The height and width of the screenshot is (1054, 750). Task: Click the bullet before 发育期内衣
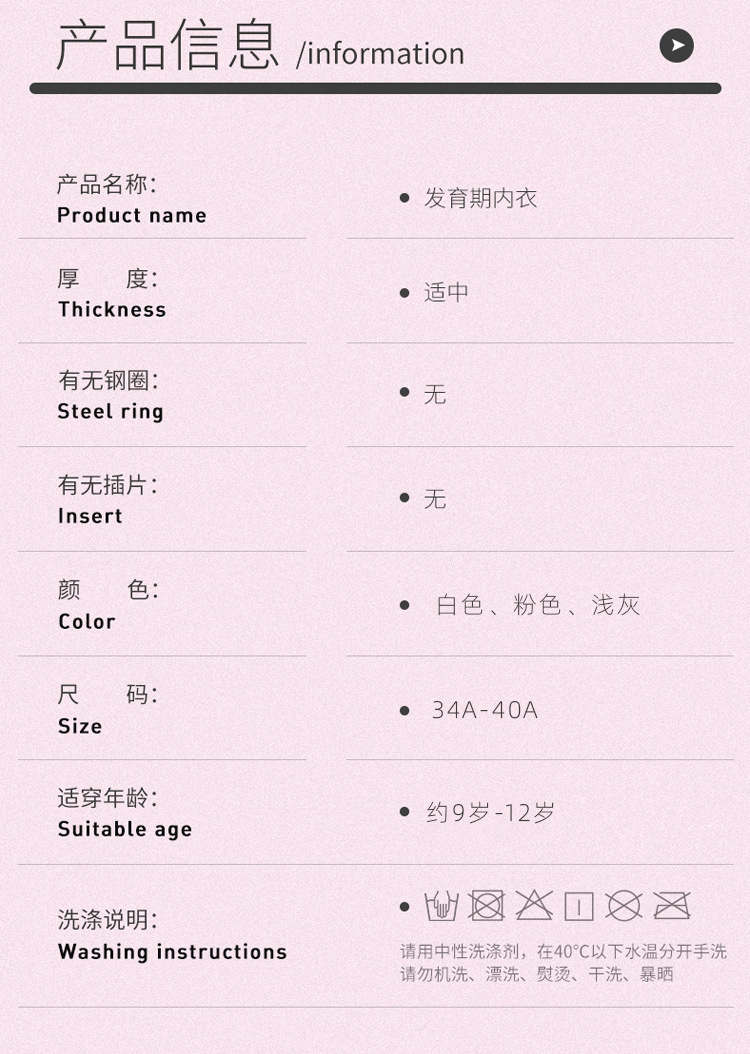(x=405, y=198)
